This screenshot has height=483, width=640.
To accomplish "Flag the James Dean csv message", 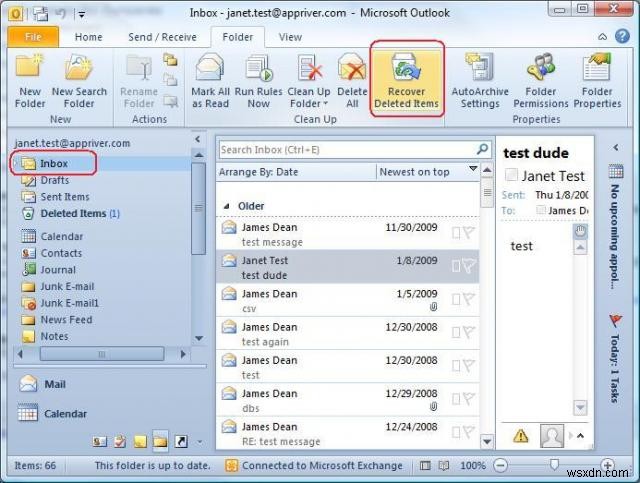I will (x=469, y=299).
